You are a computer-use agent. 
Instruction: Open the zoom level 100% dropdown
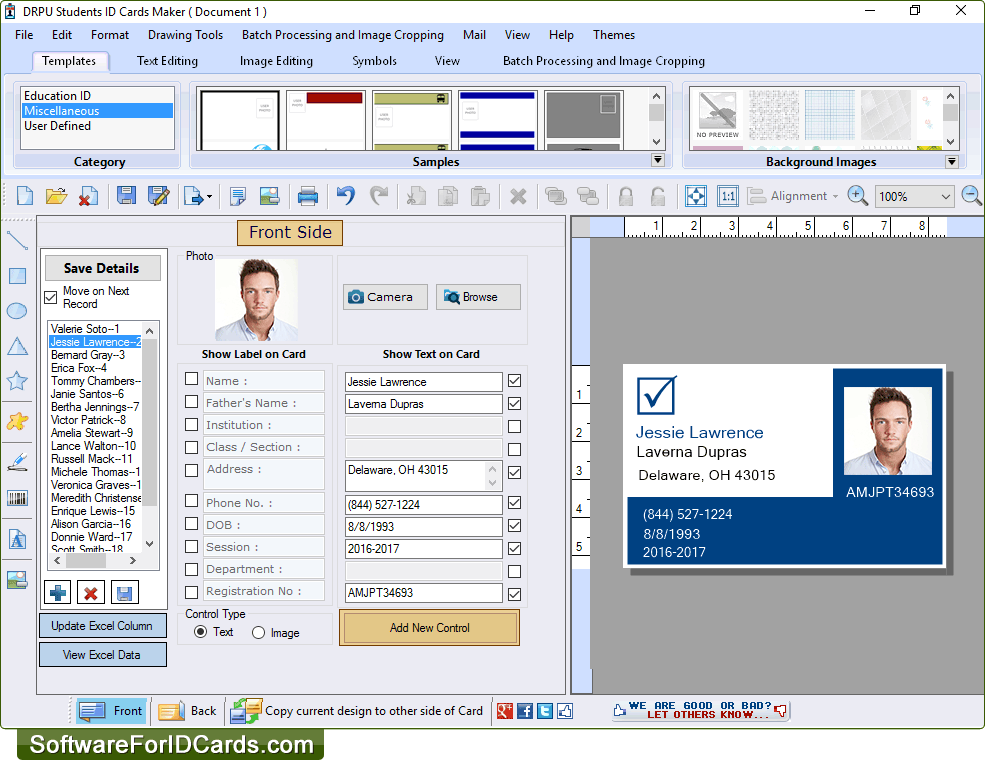click(x=945, y=197)
